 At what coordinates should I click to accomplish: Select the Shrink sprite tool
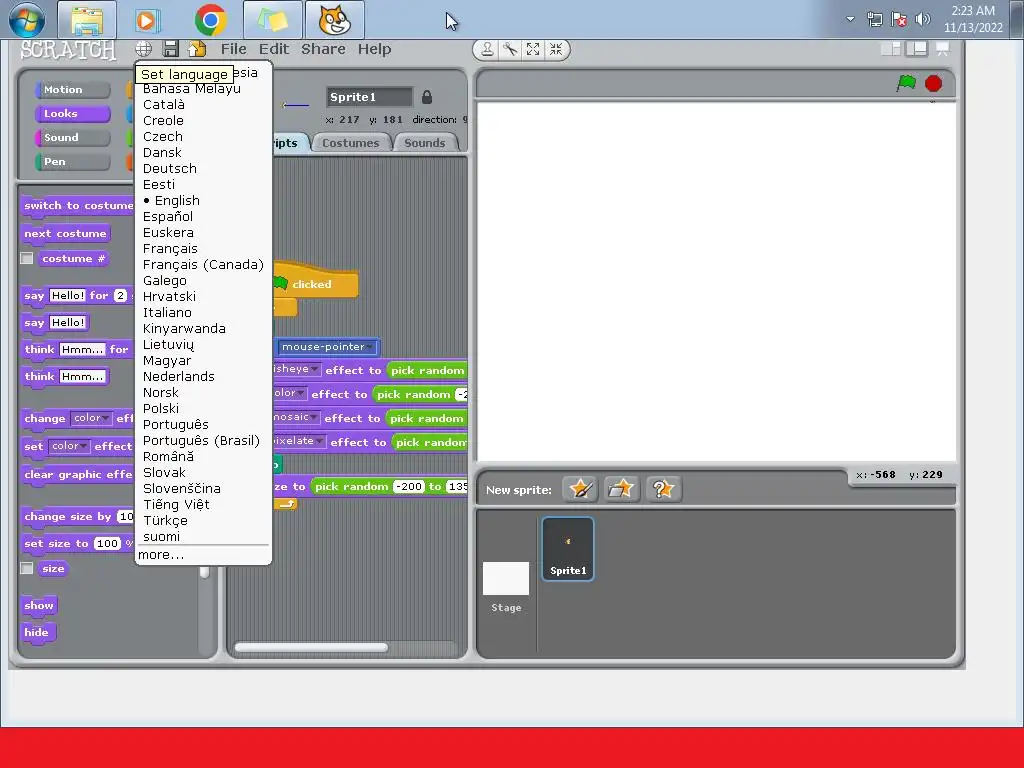pyautogui.click(x=556, y=50)
